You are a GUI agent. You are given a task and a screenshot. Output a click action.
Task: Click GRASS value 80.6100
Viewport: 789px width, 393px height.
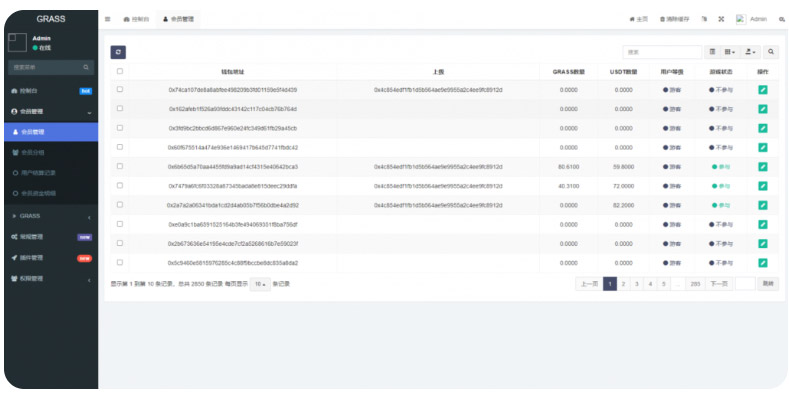click(x=569, y=167)
